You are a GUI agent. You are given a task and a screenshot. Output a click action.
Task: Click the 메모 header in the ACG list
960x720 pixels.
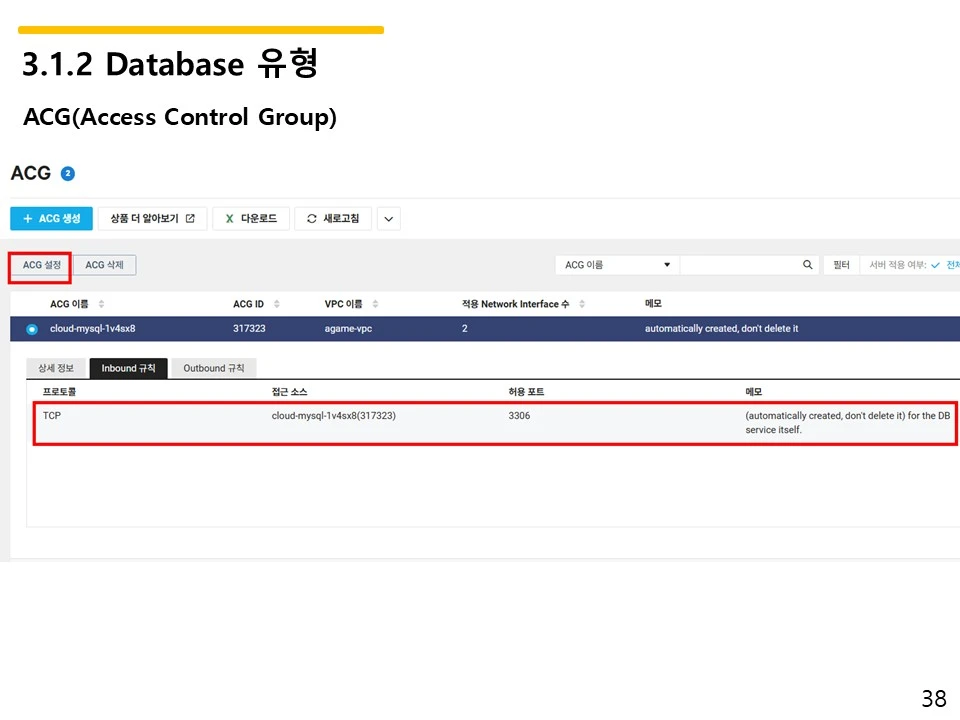tap(653, 304)
